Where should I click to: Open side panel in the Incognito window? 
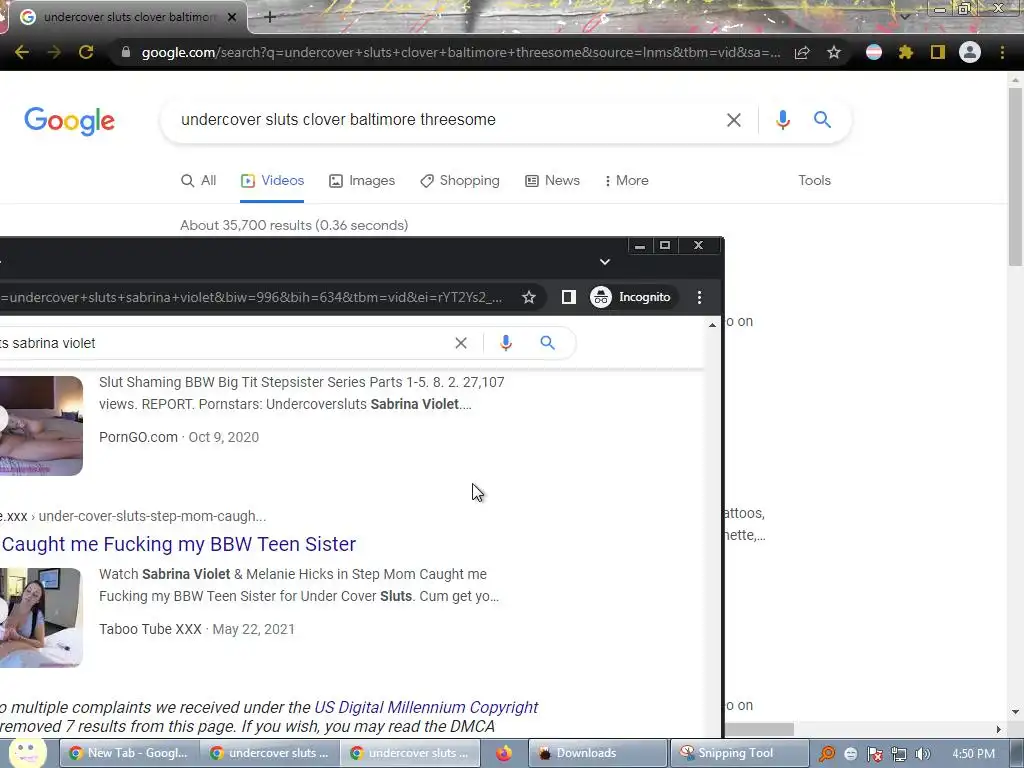(x=568, y=297)
